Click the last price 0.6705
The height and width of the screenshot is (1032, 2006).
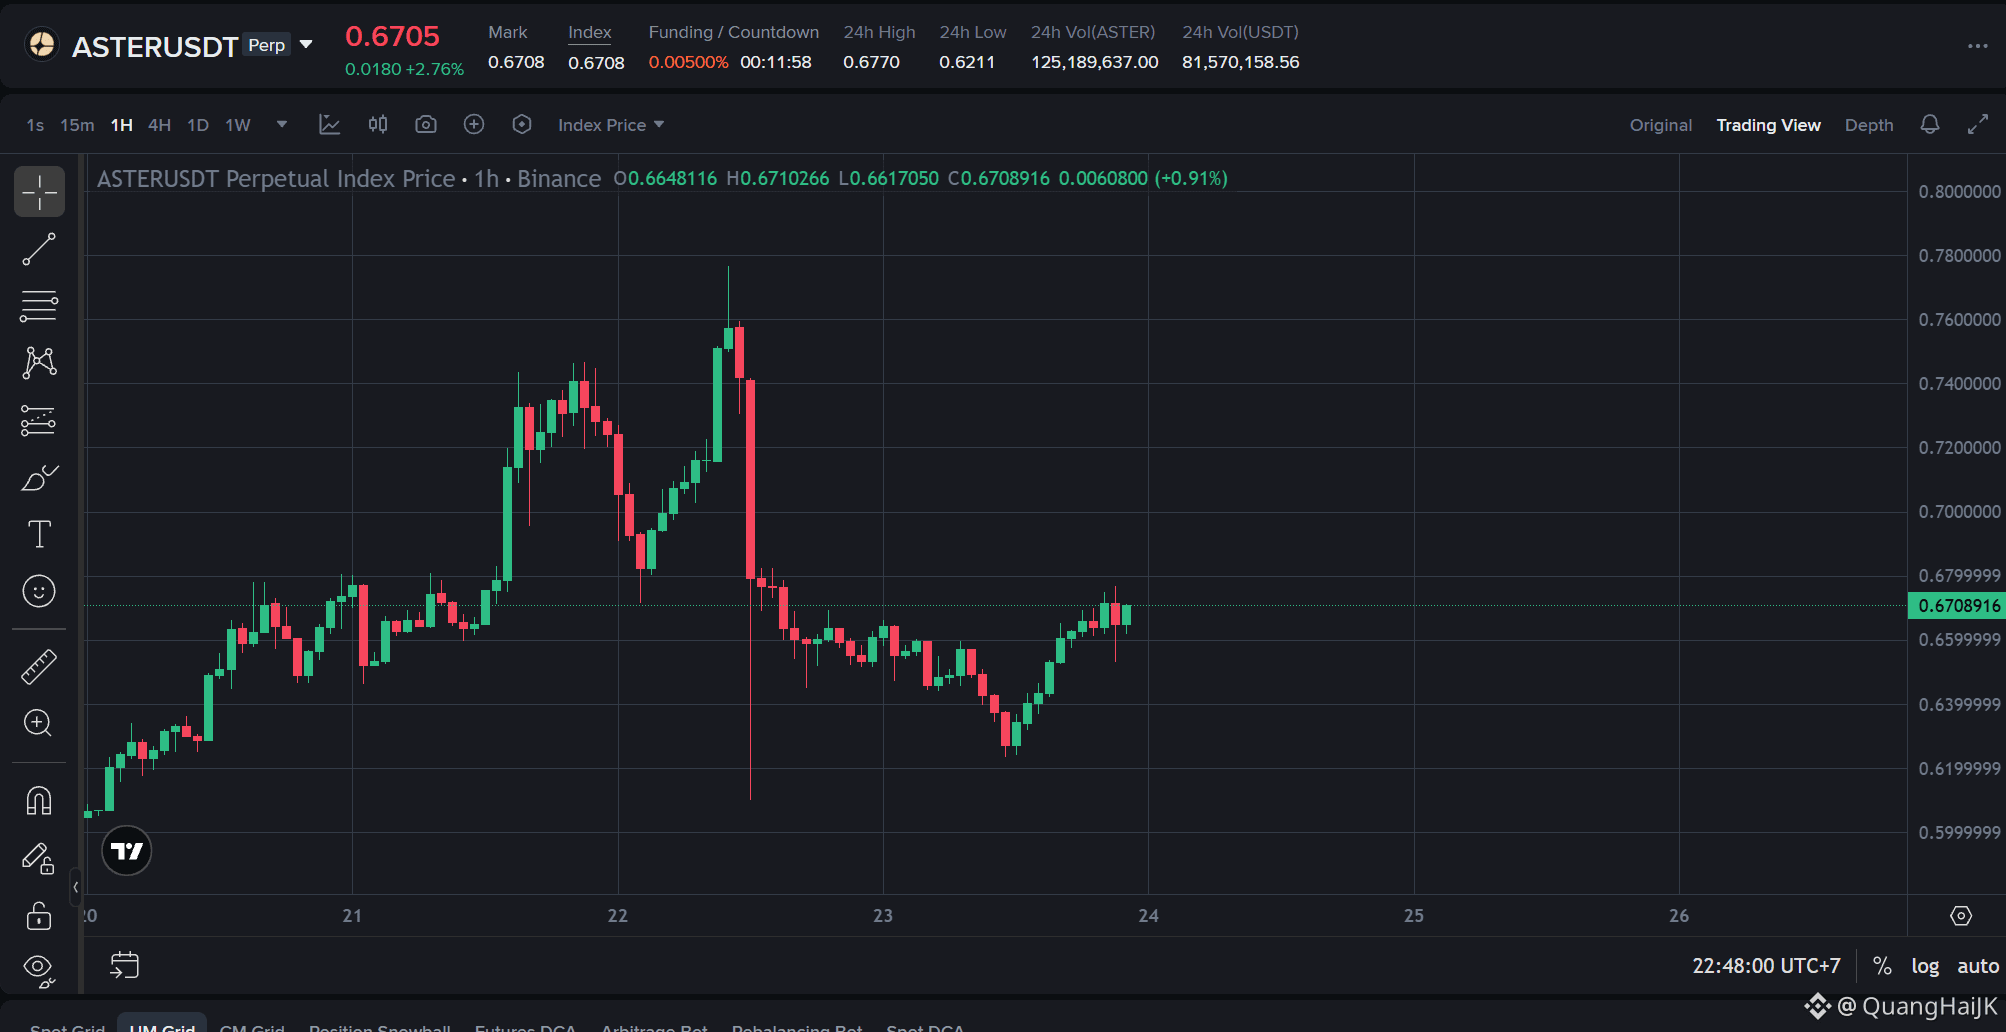392,36
